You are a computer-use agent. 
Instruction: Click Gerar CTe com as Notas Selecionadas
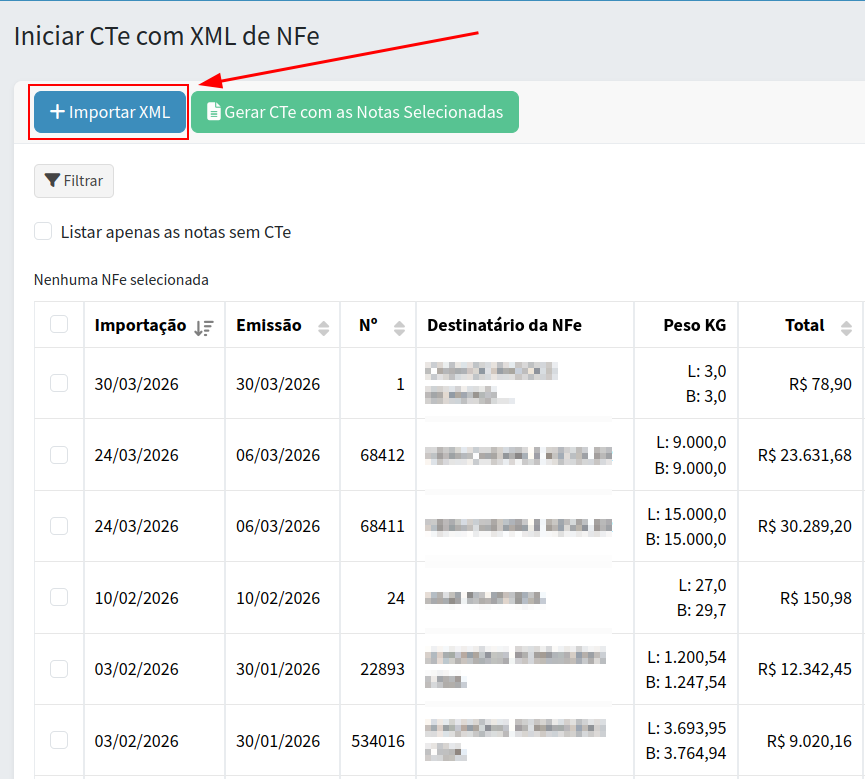tap(354, 112)
